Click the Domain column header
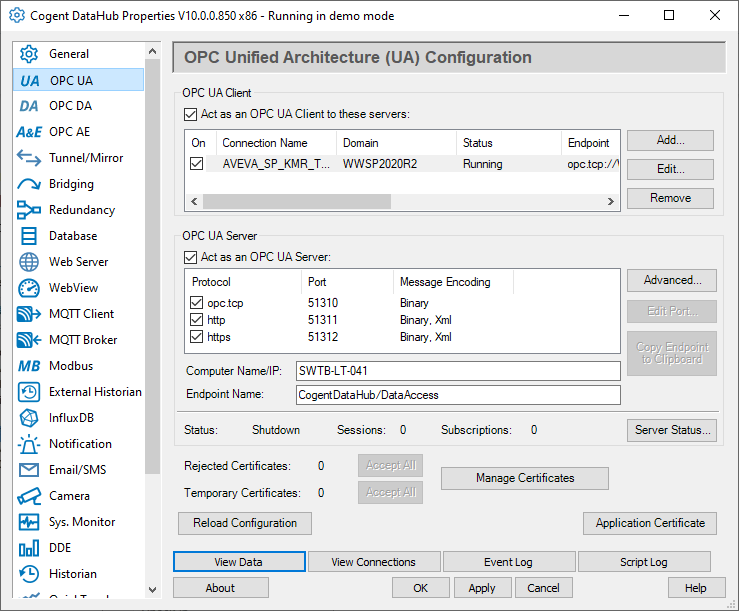Screen dimensions: 739x611 coord(396,143)
